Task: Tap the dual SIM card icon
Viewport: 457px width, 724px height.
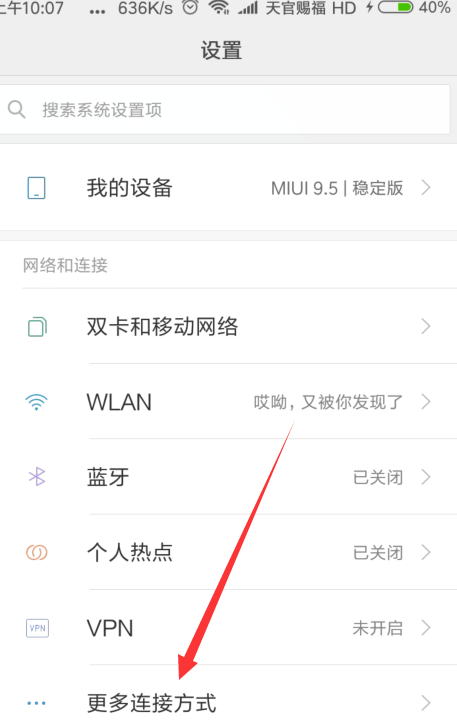Action: click(x=37, y=327)
